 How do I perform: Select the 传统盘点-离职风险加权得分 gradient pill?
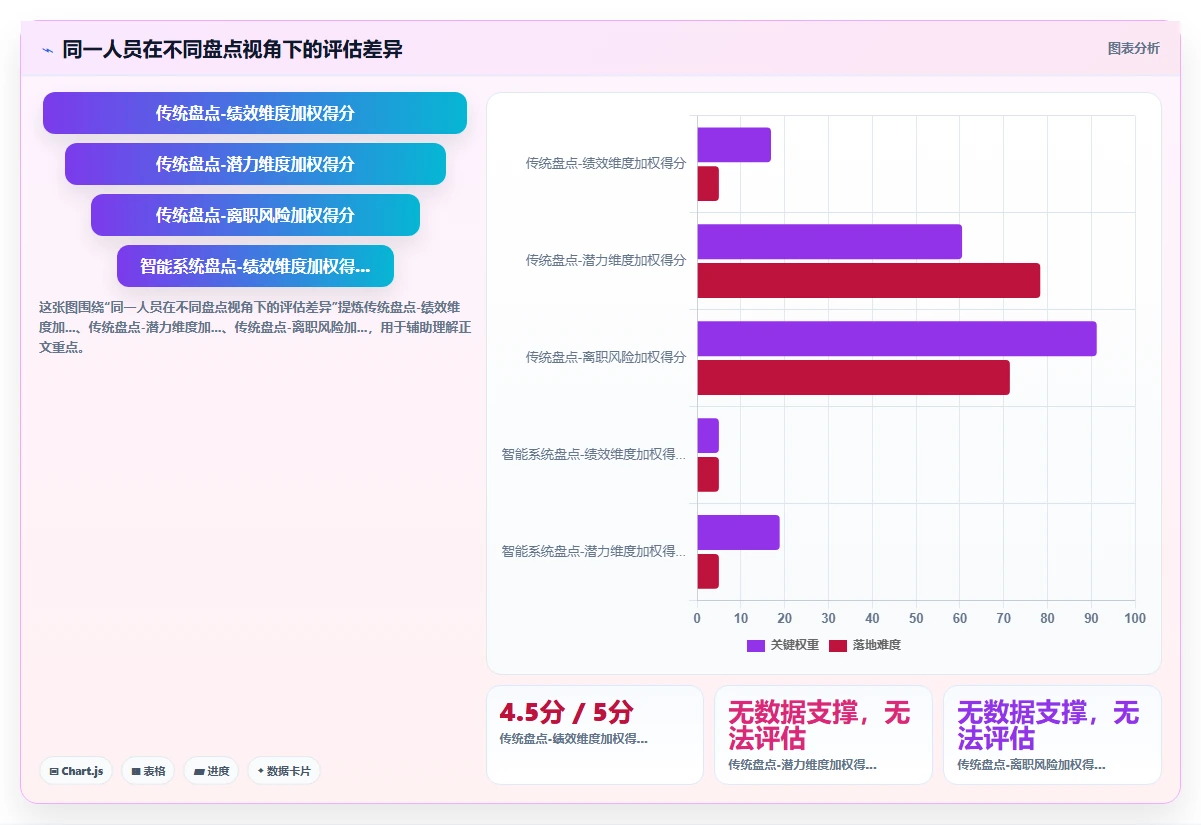[x=255, y=215]
